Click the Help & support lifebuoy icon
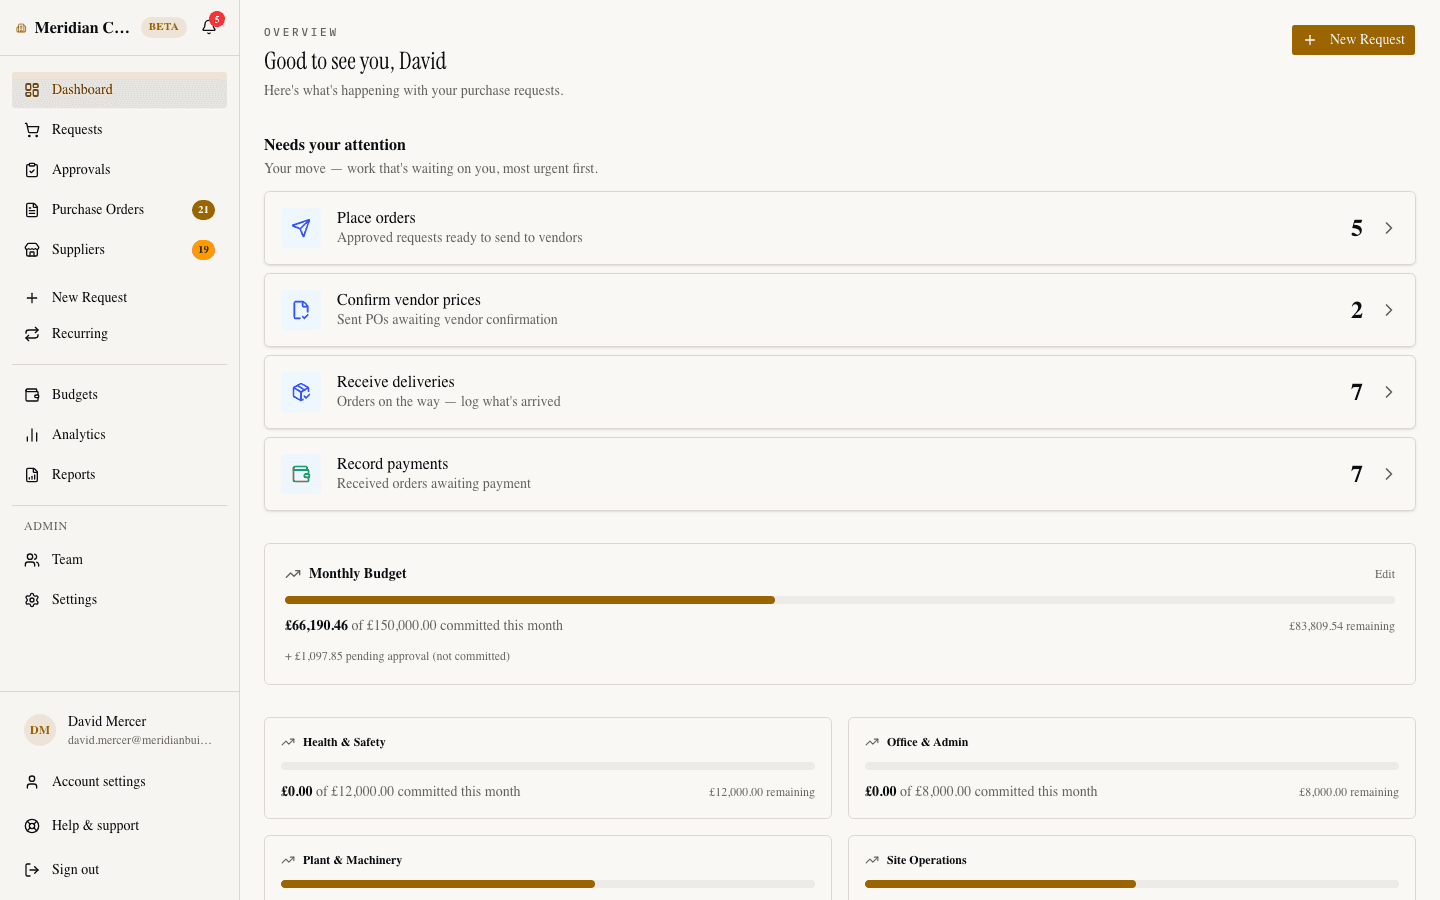This screenshot has height=900, width=1440. point(32,826)
